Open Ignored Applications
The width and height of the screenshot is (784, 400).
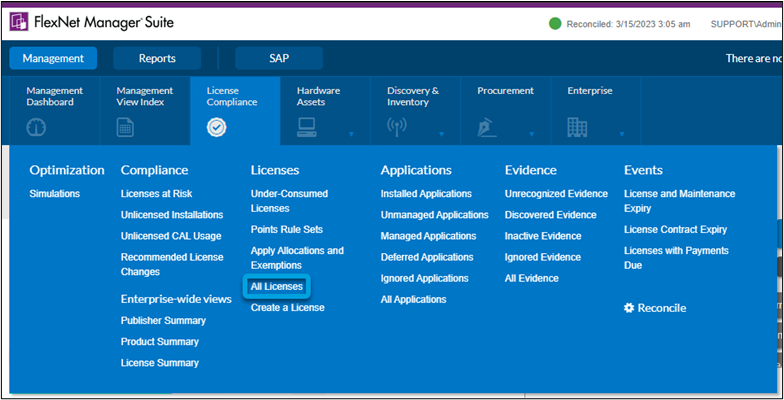click(424, 278)
